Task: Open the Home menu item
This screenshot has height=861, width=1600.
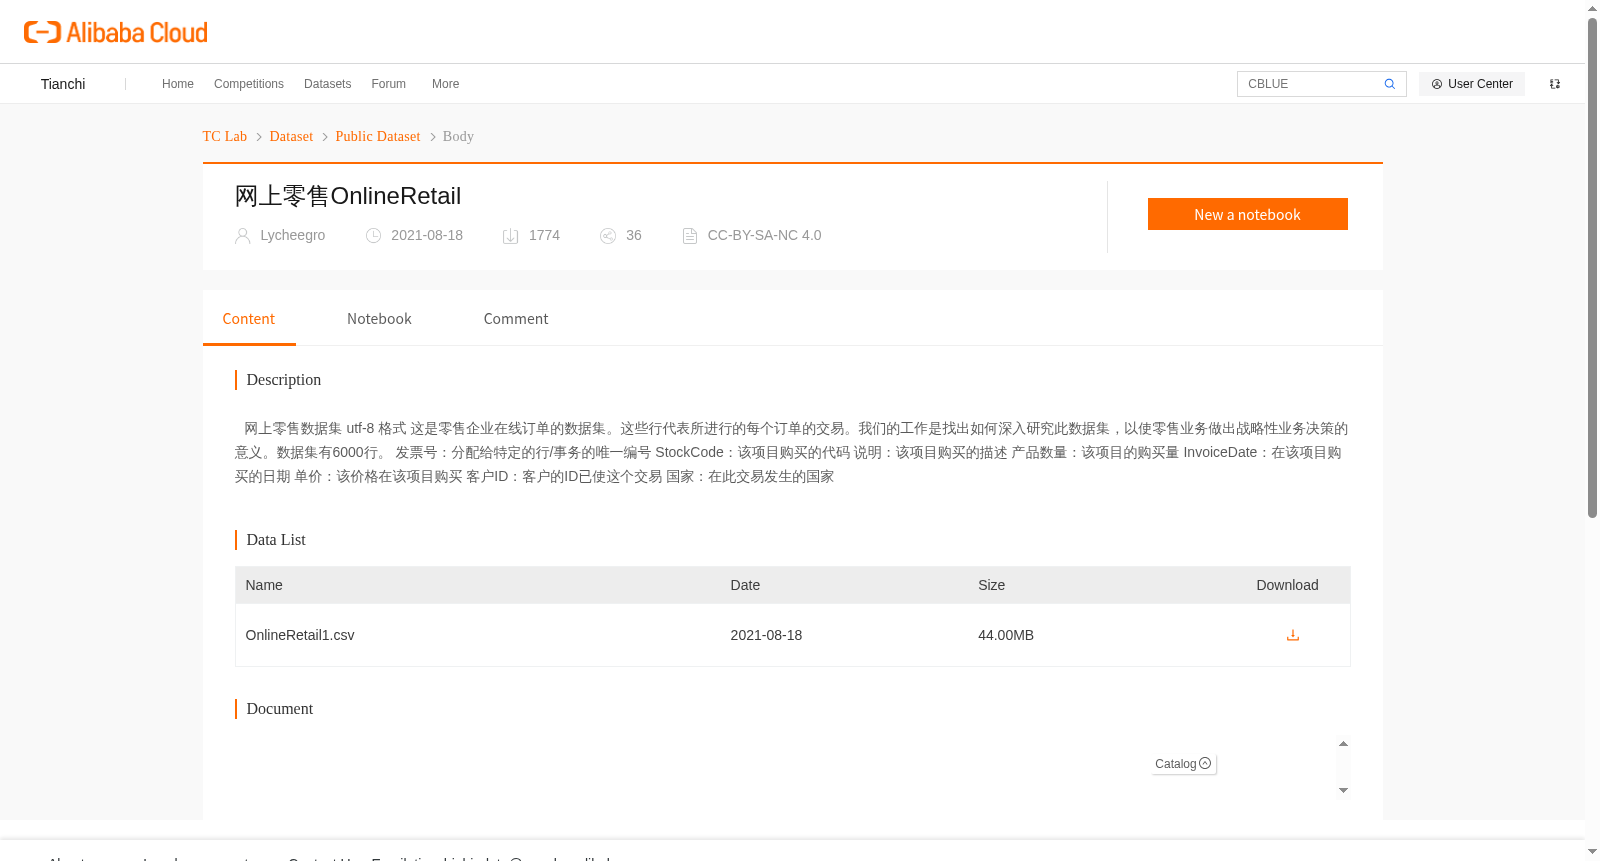Action: pyautogui.click(x=178, y=84)
